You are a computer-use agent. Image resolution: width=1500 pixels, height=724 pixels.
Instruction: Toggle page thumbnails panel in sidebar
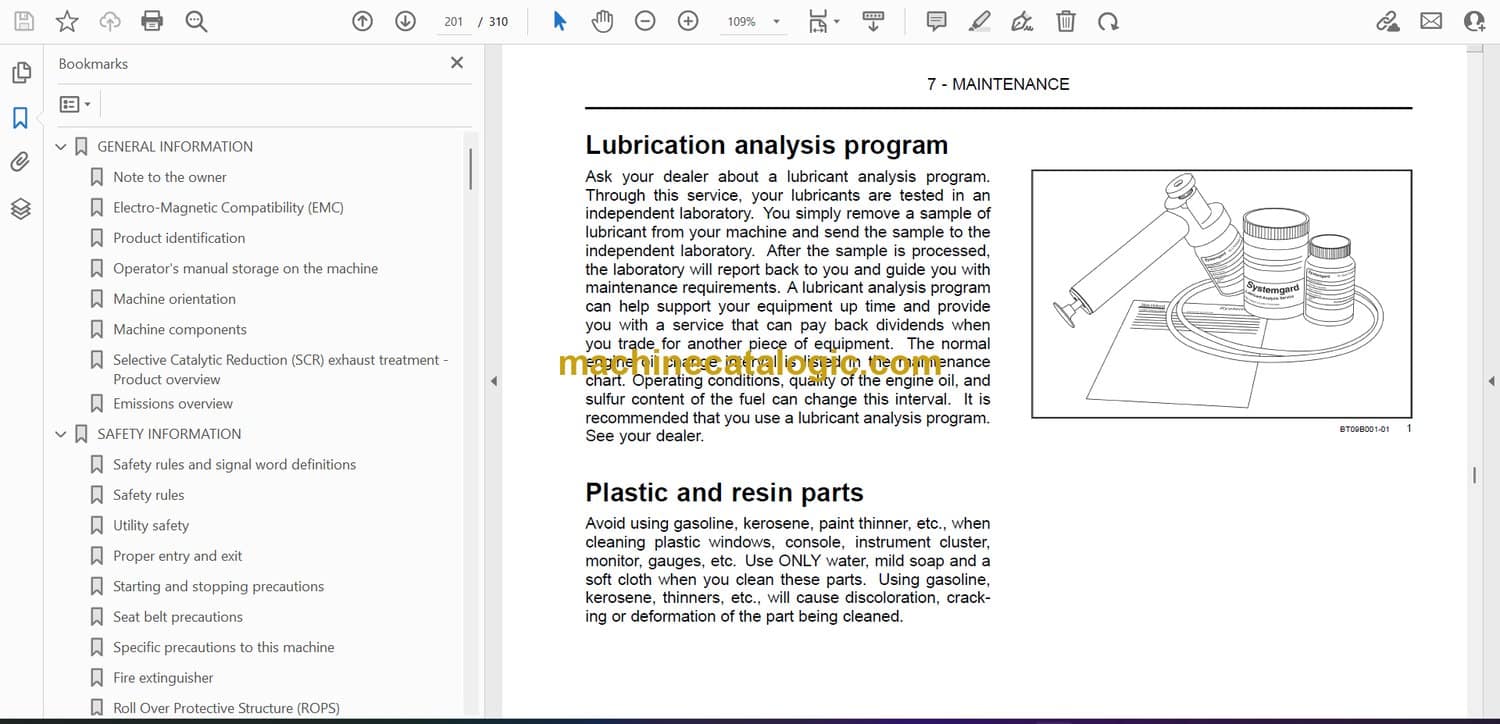pyautogui.click(x=20, y=73)
